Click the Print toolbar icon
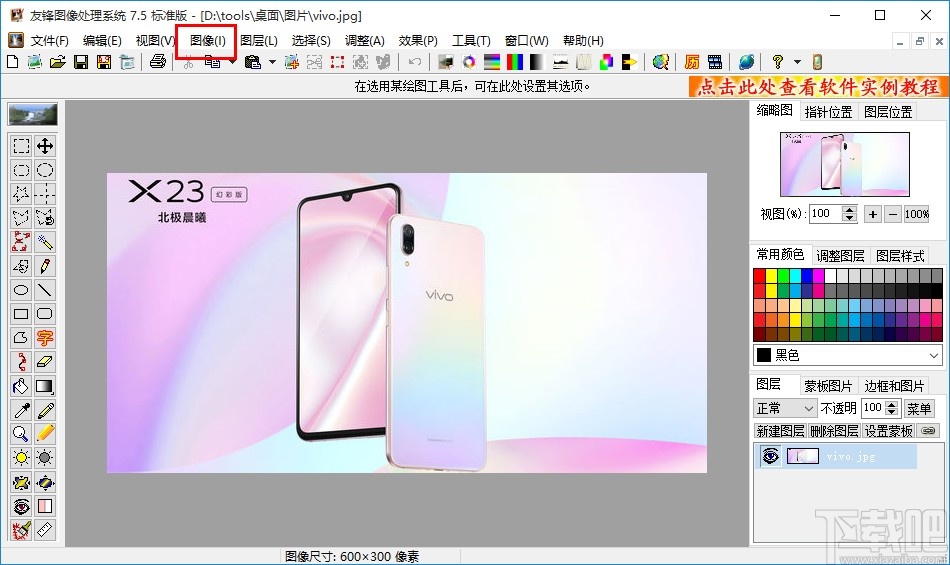 tap(158, 62)
